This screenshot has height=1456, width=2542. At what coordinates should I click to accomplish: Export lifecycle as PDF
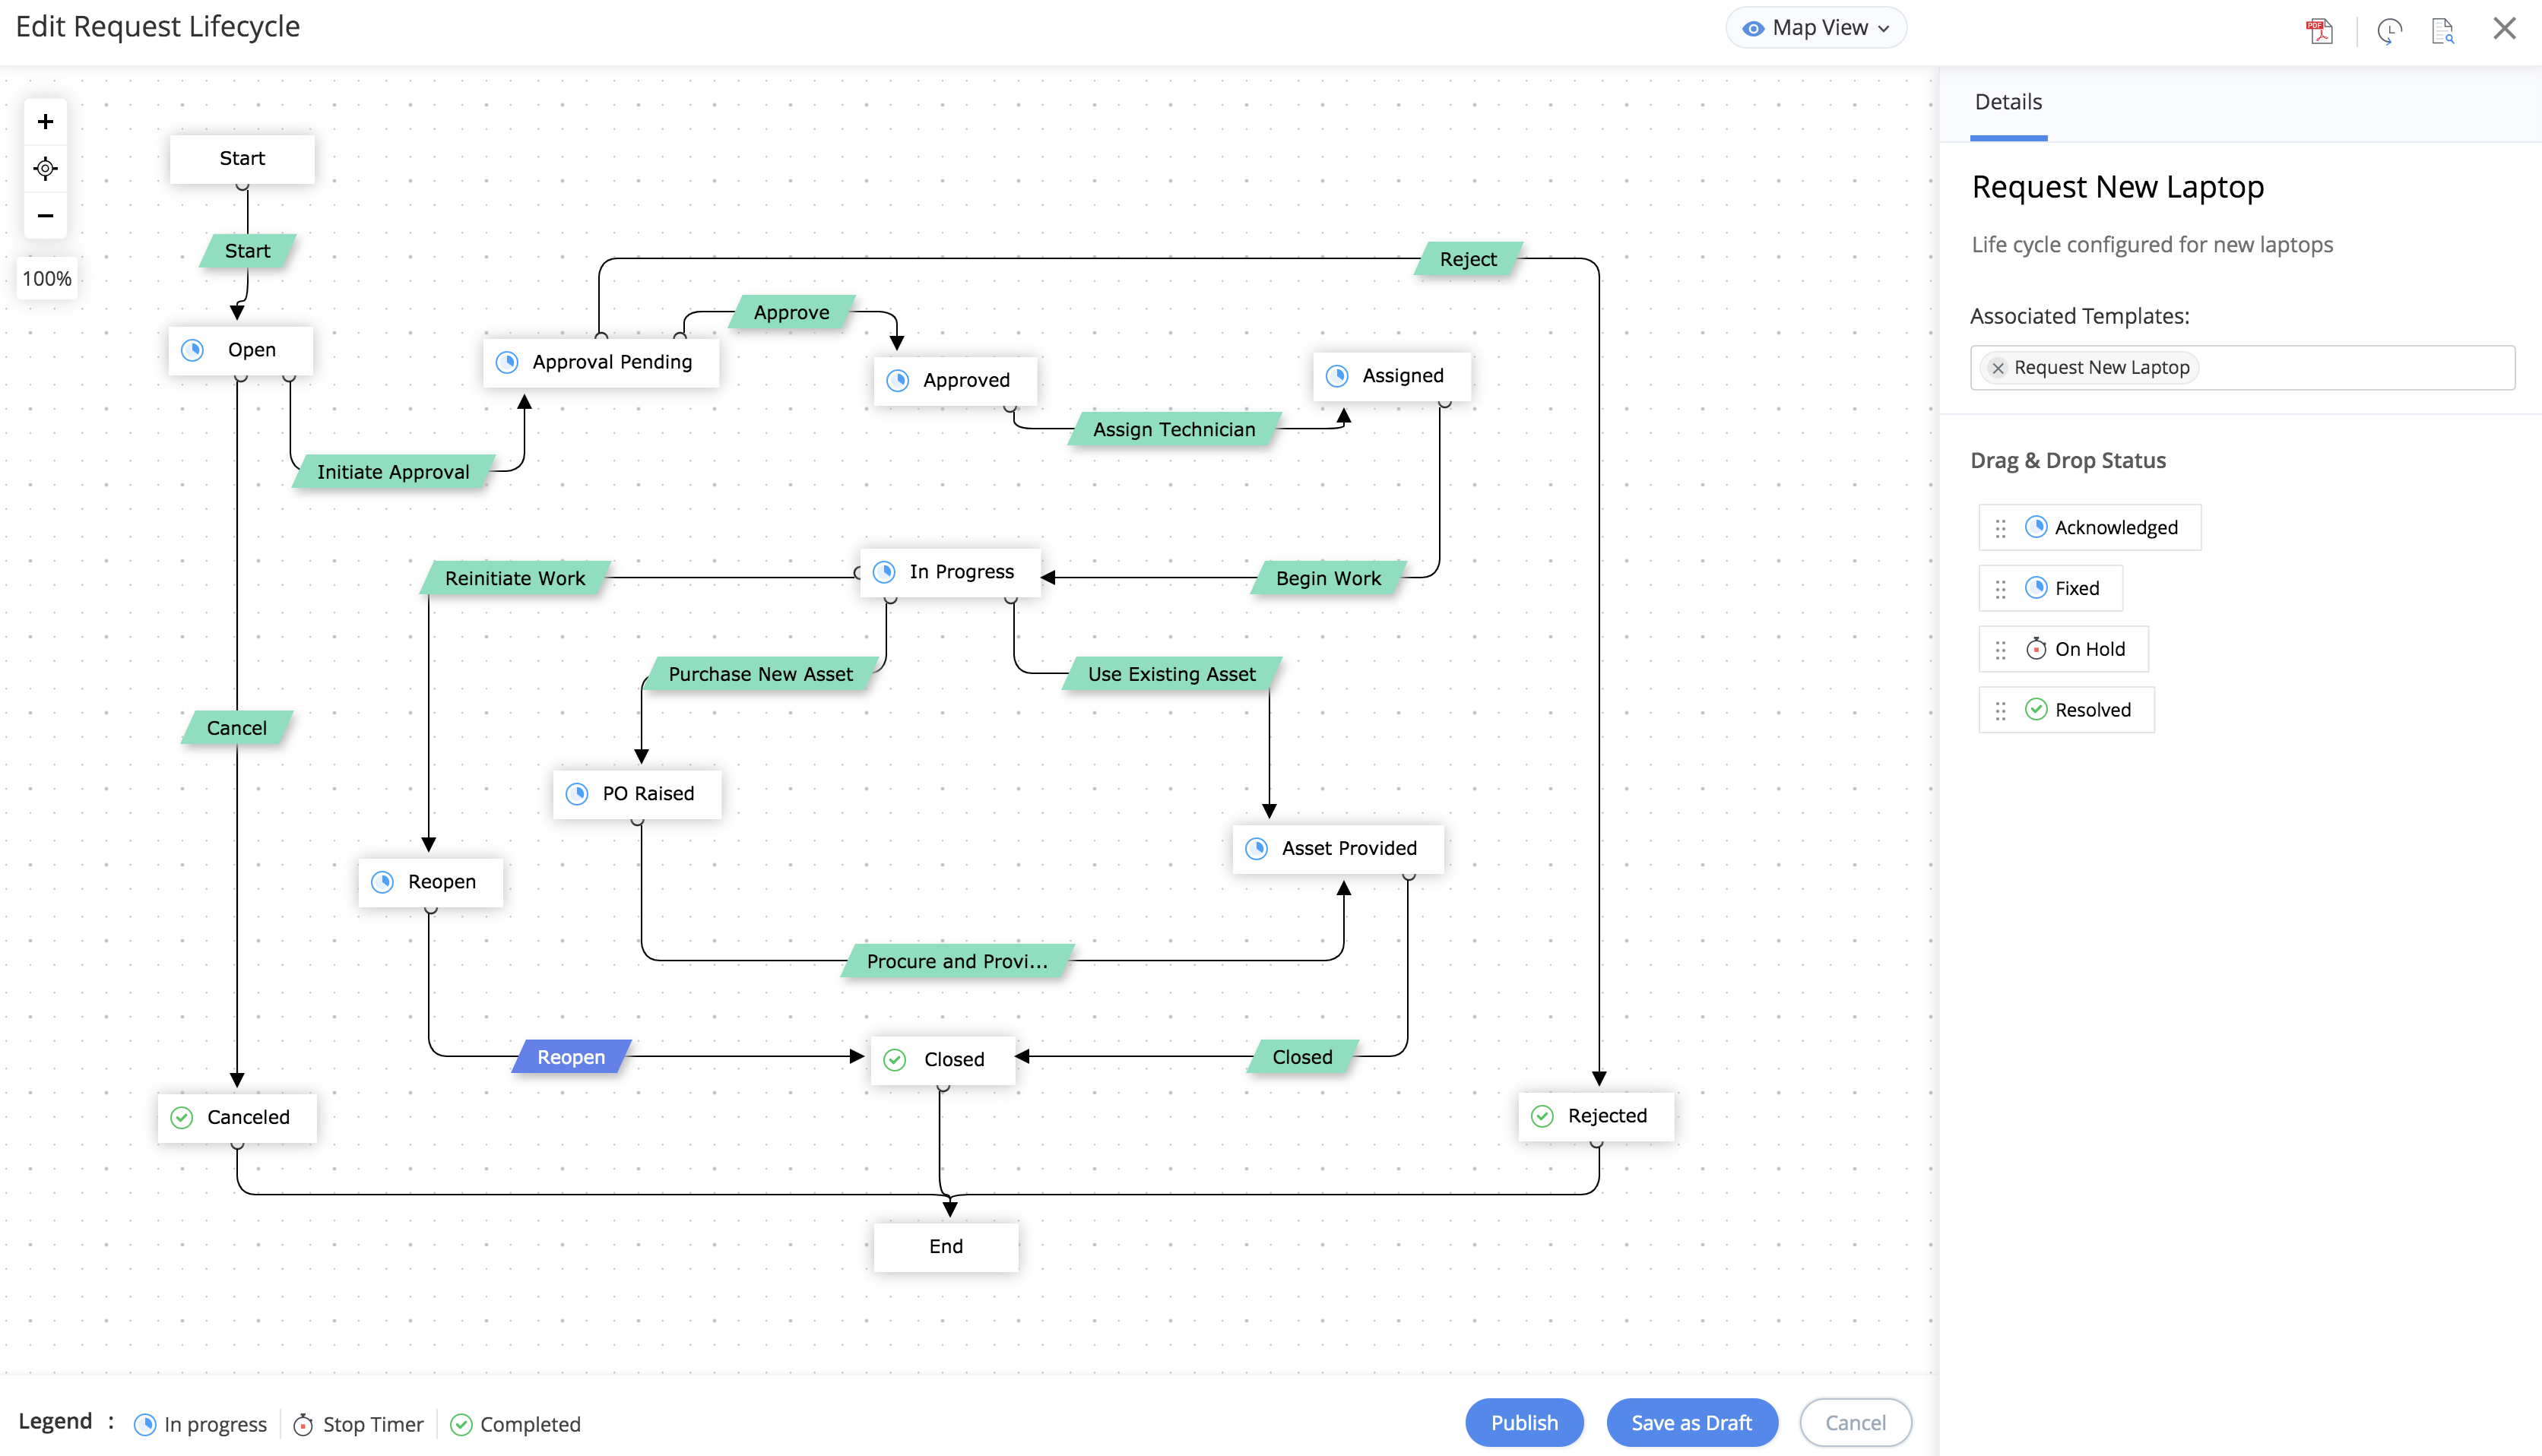coord(2319,30)
